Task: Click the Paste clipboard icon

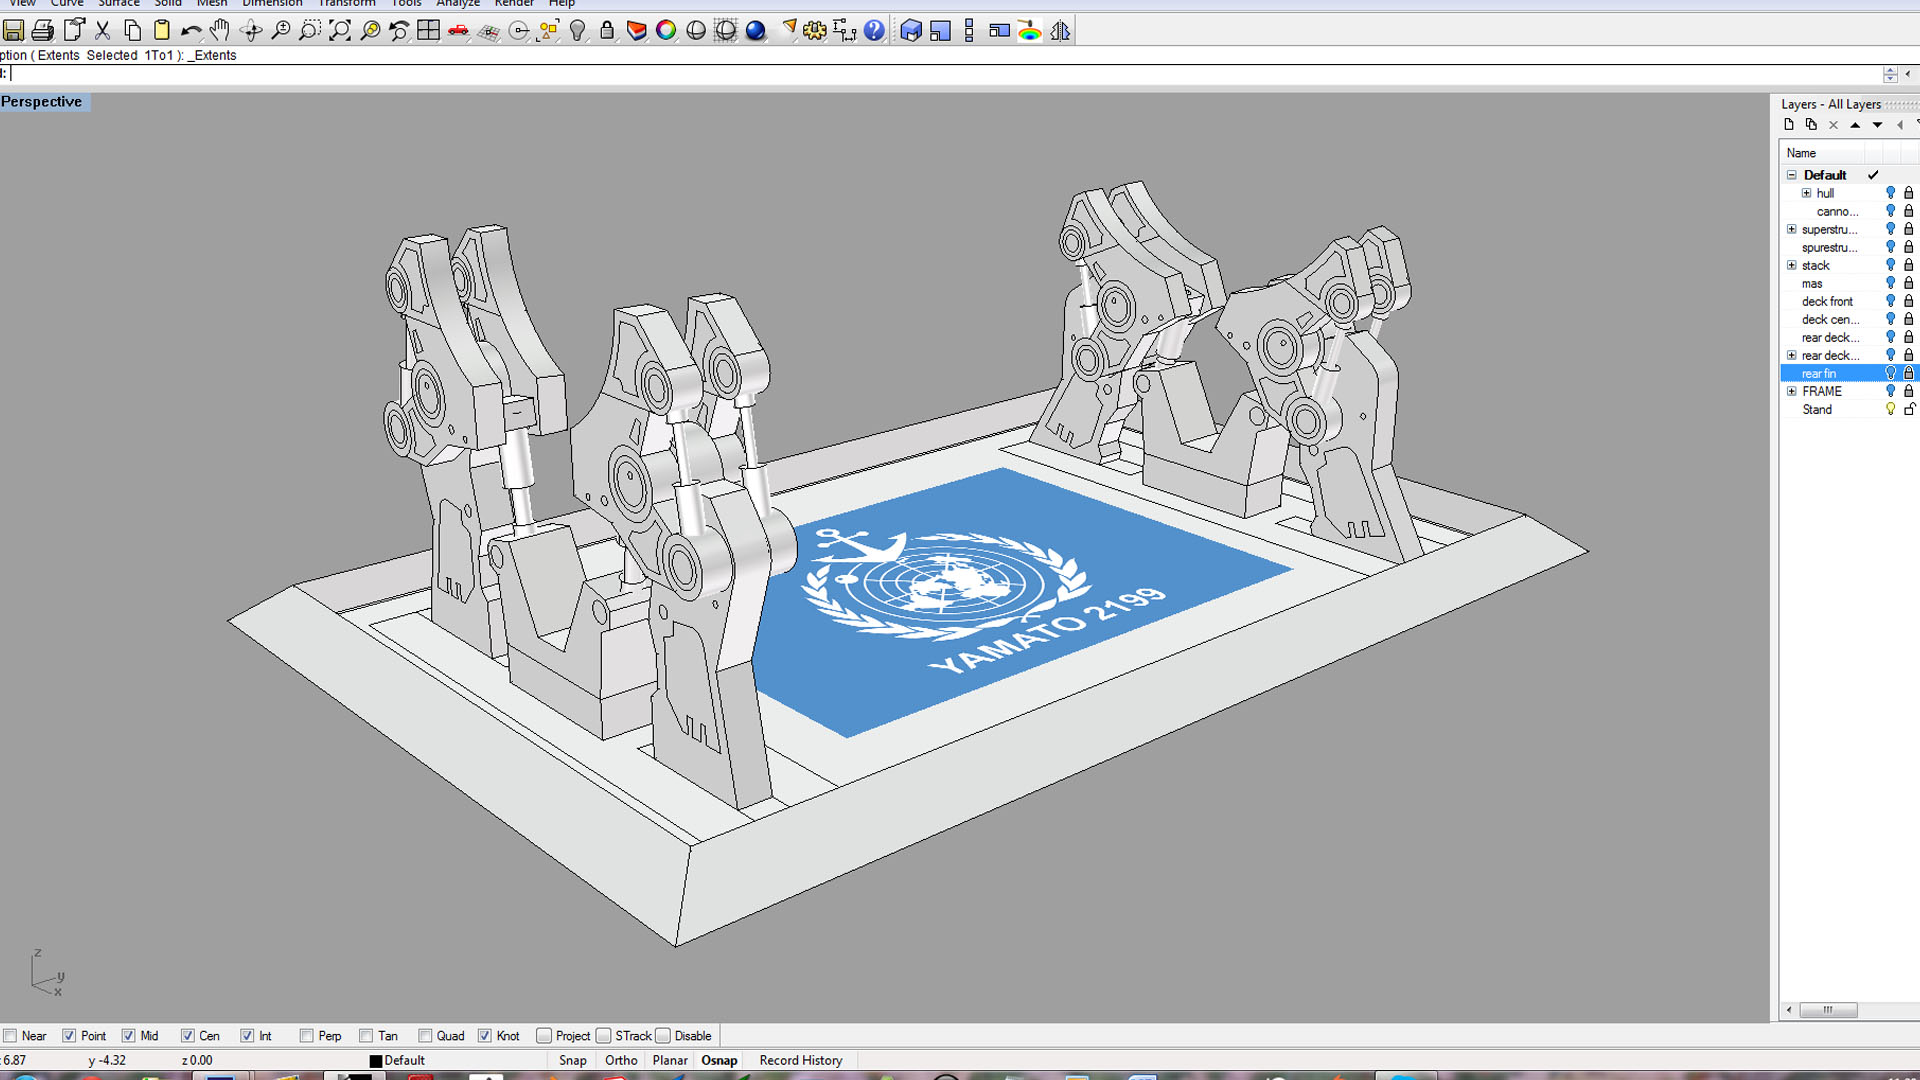Action: click(x=162, y=31)
